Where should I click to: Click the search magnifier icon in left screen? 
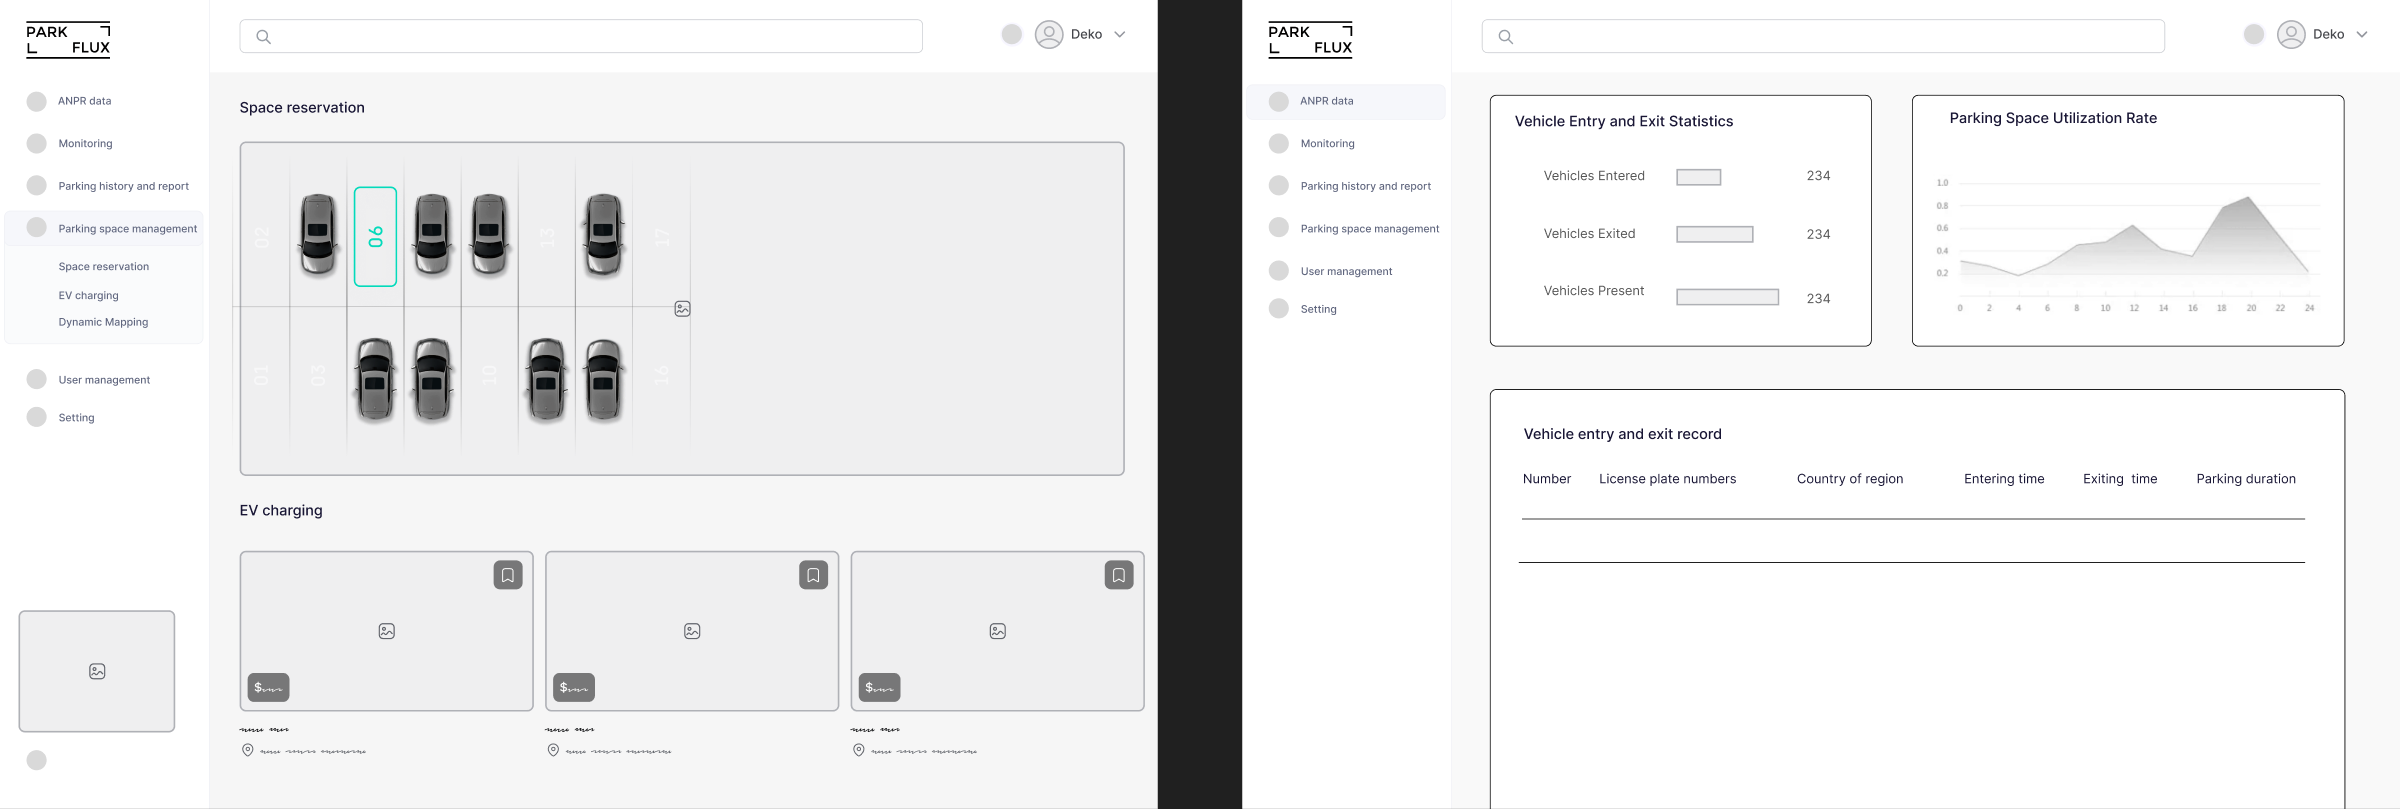click(264, 37)
